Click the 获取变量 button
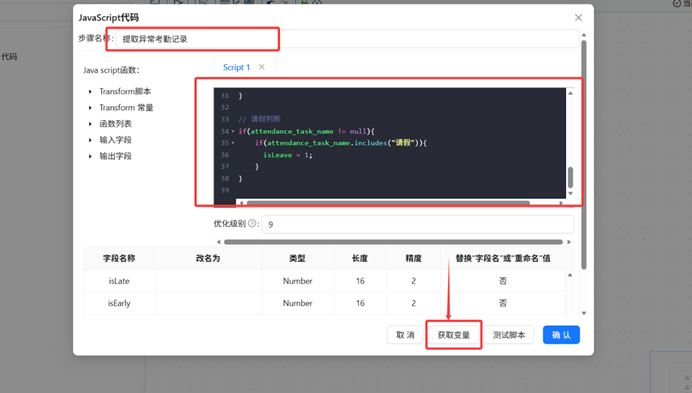This screenshot has width=692, height=393. [x=454, y=335]
